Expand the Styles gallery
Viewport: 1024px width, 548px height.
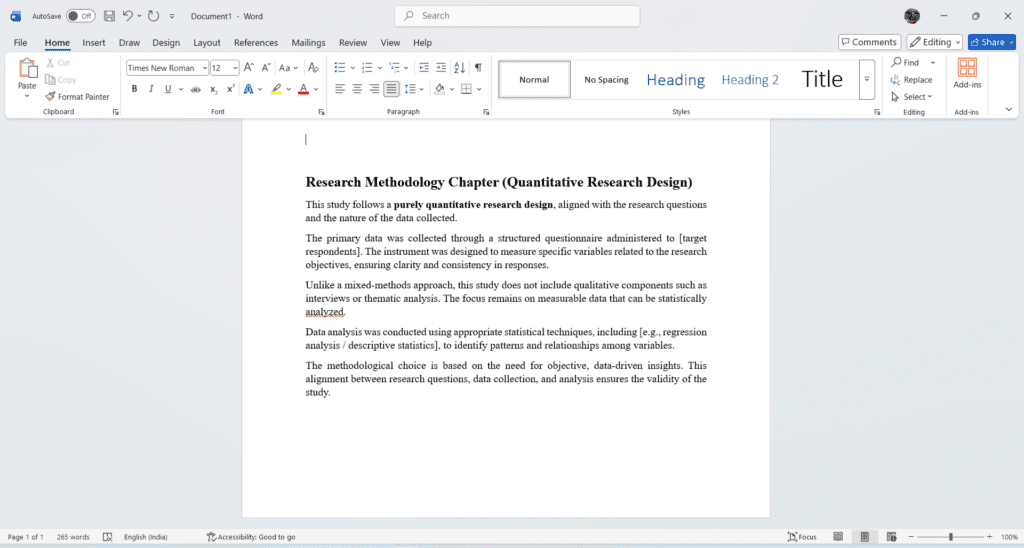tap(867, 79)
